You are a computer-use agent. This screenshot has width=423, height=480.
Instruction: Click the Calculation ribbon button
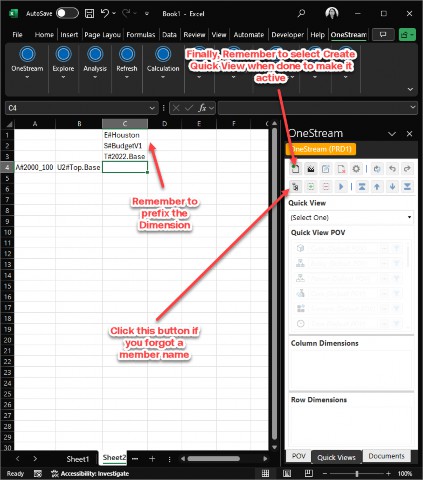pos(163,64)
